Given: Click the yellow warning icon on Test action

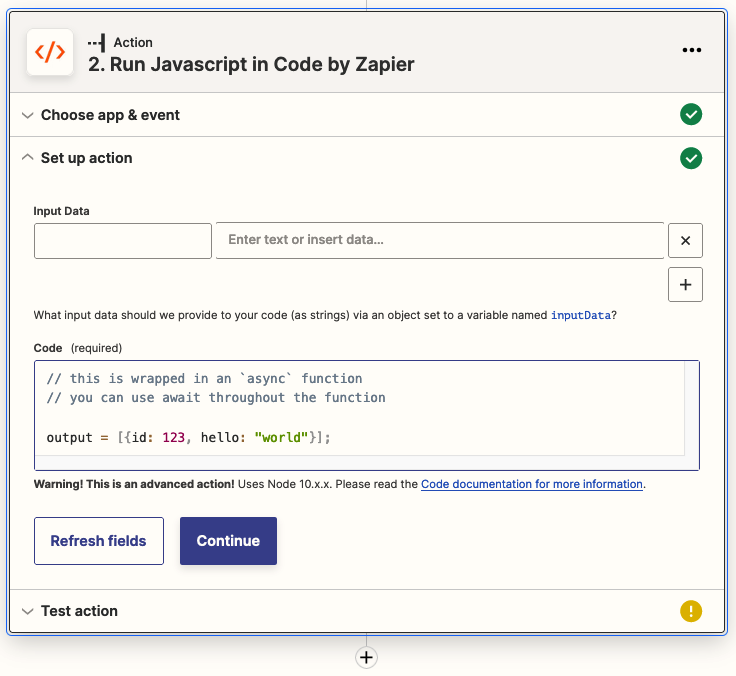Looking at the screenshot, I should coord(691,611).
